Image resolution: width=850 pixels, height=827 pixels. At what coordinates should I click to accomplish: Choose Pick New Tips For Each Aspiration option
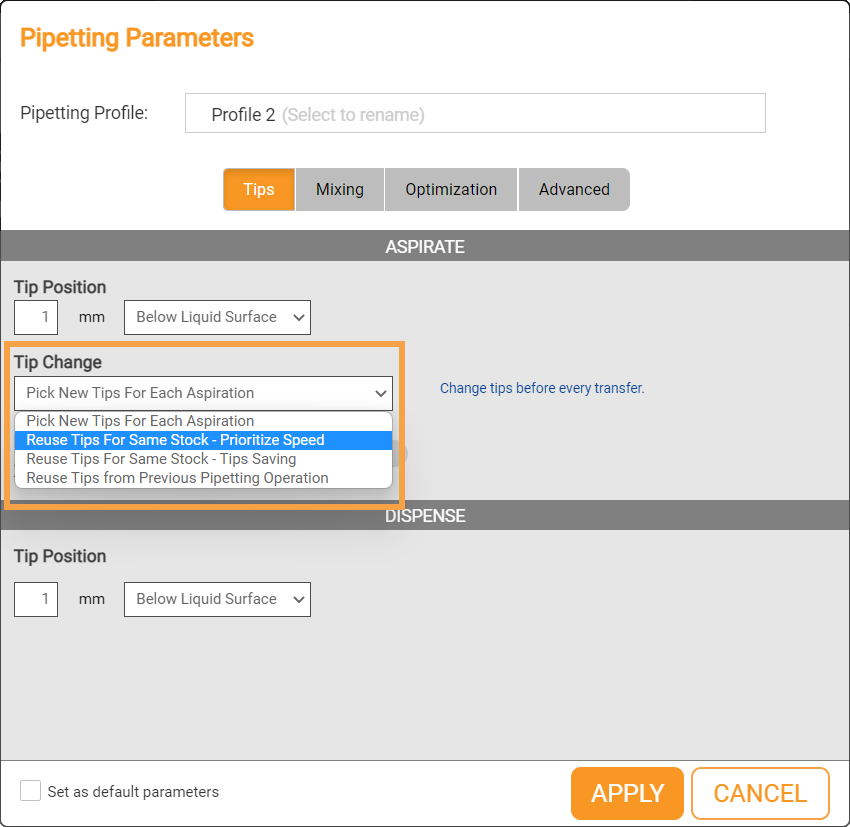pyautogui.click(x=140, y=421)
